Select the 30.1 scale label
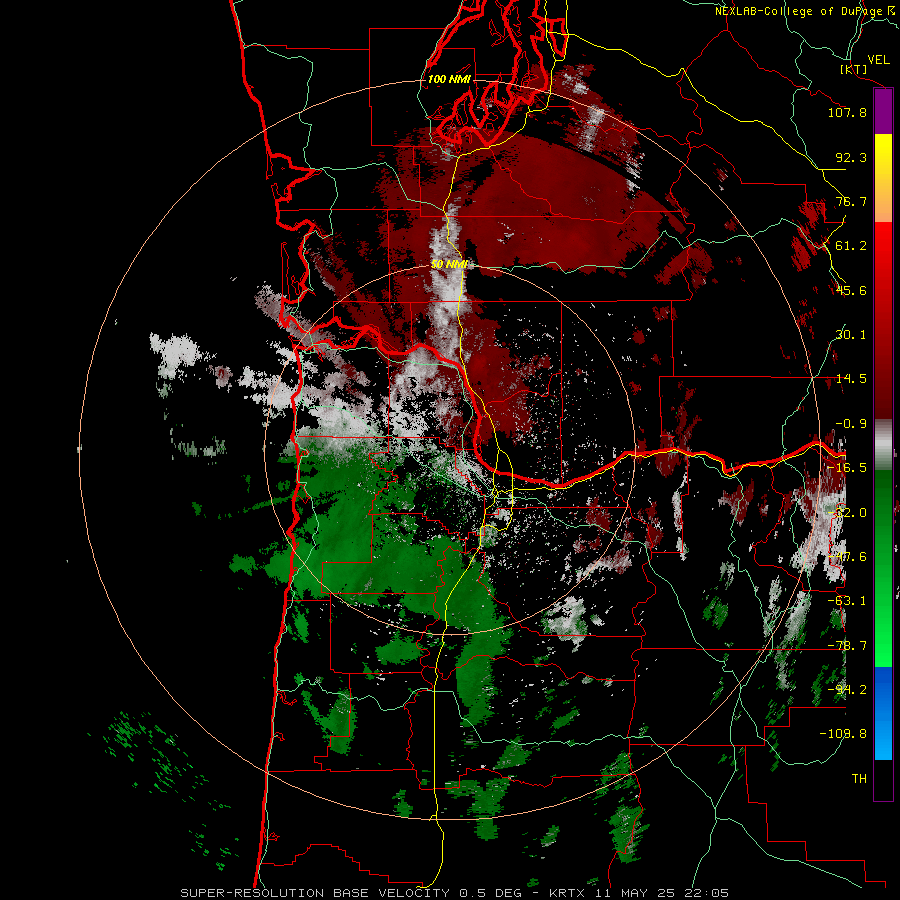Image resolution: width=900 pixels, height=900 pixels. pyautogui.click(x=851, y=335)
